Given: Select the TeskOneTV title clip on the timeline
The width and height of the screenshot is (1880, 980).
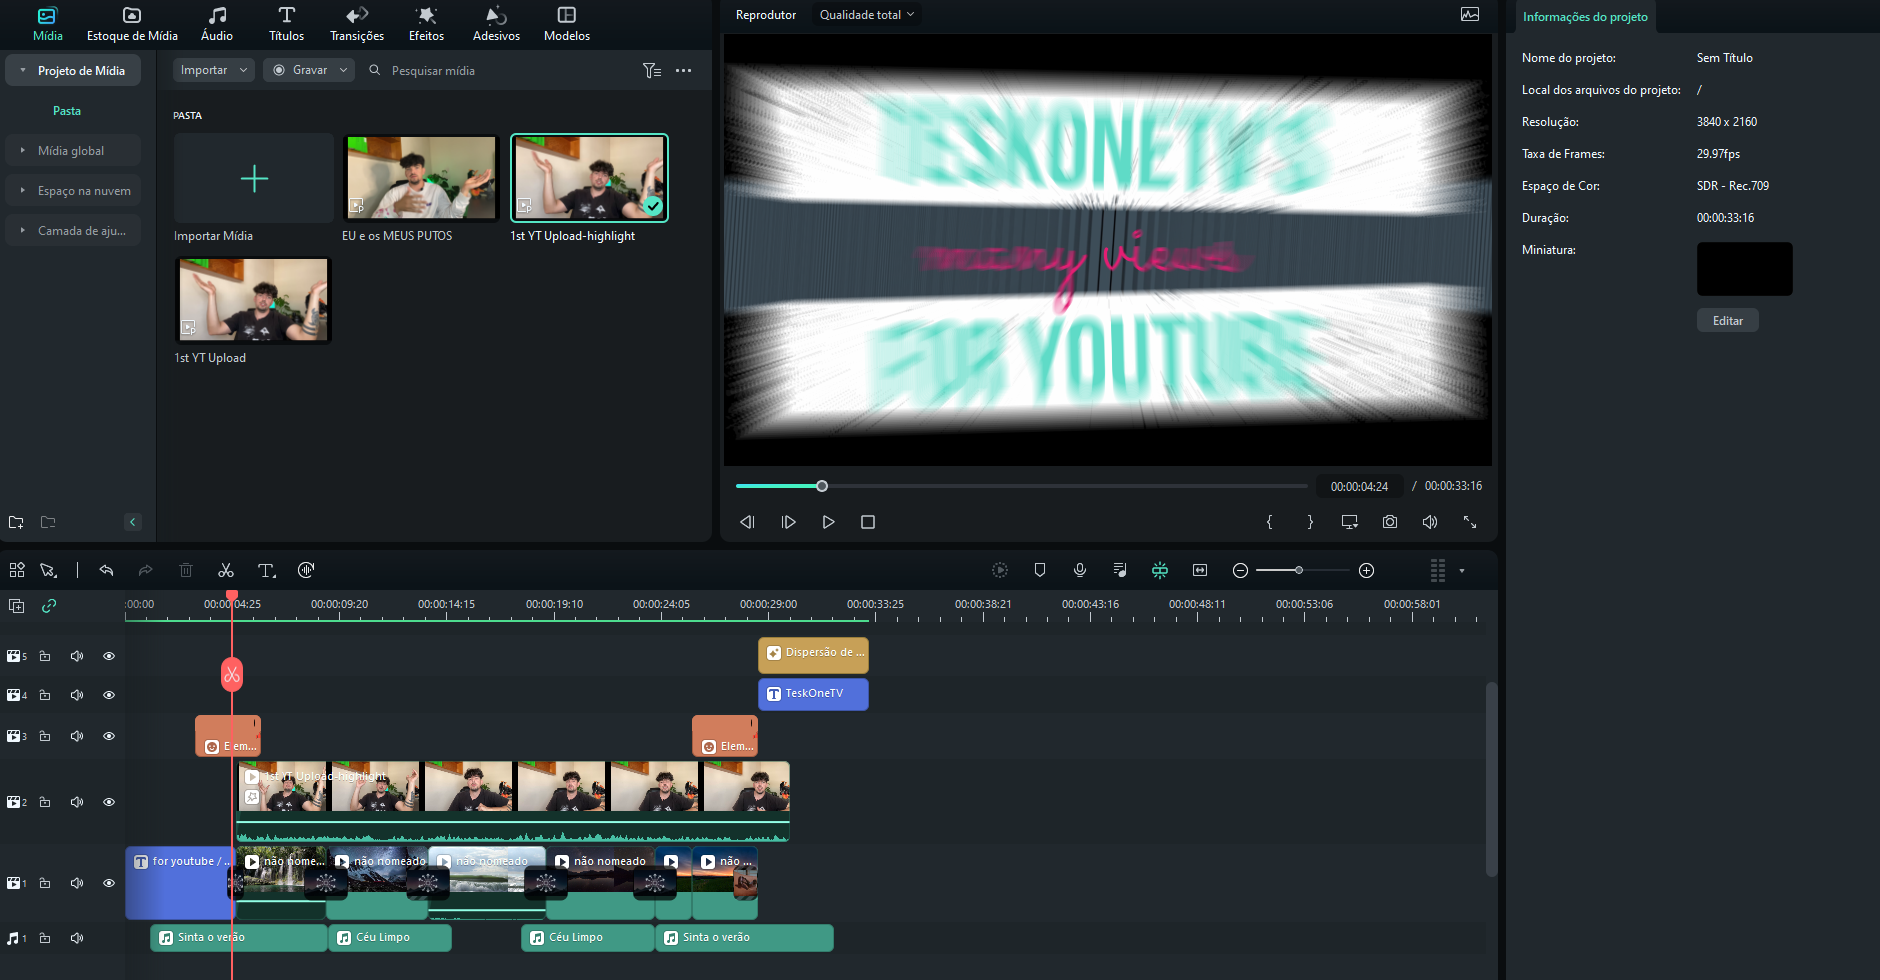Looking at the screenshot, I should pyautogui.click(x=813, y=694).
